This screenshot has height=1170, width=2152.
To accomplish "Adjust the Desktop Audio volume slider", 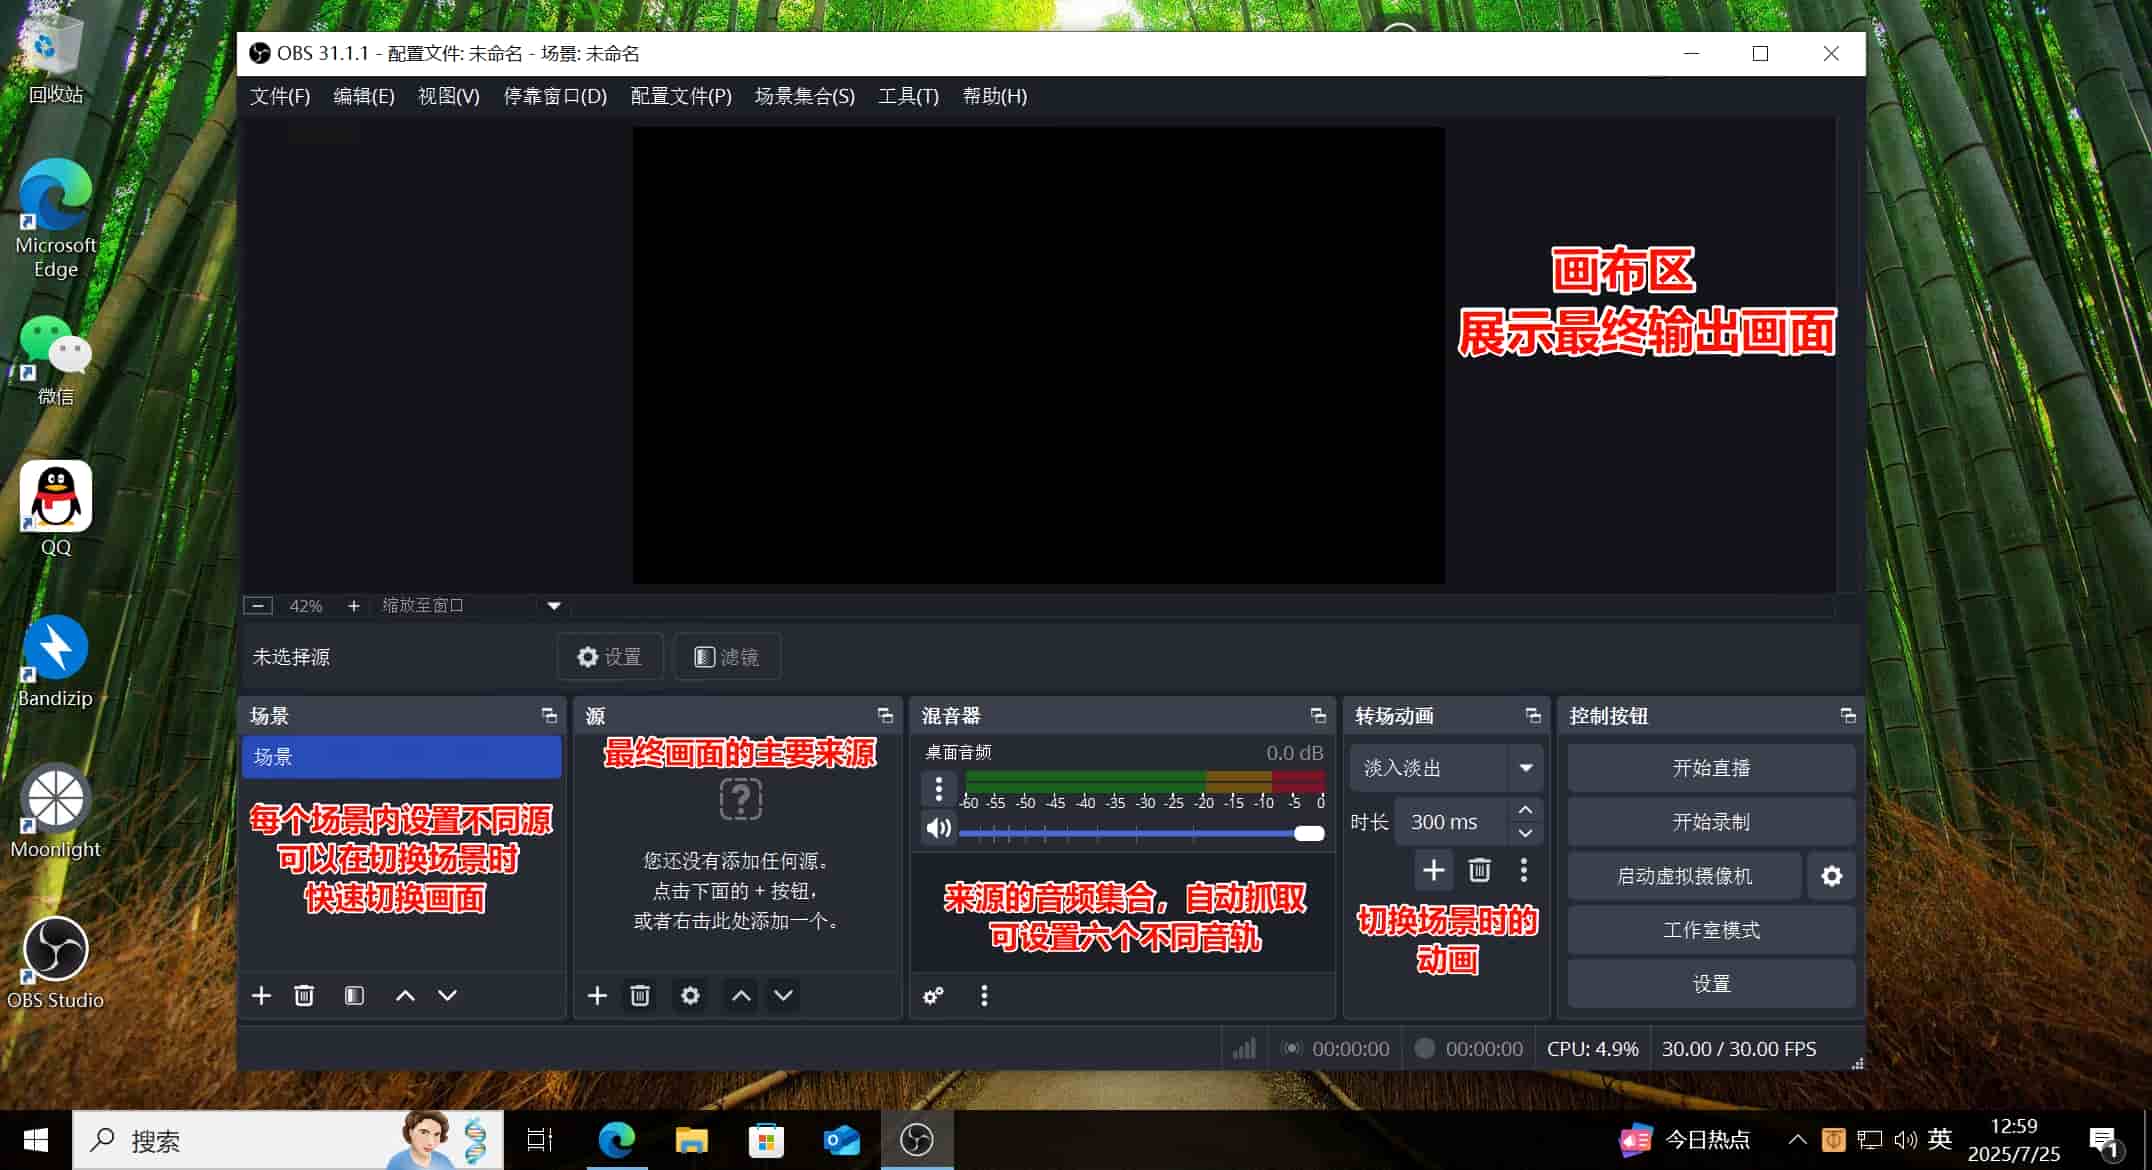I will click(x=1141, y=833).
